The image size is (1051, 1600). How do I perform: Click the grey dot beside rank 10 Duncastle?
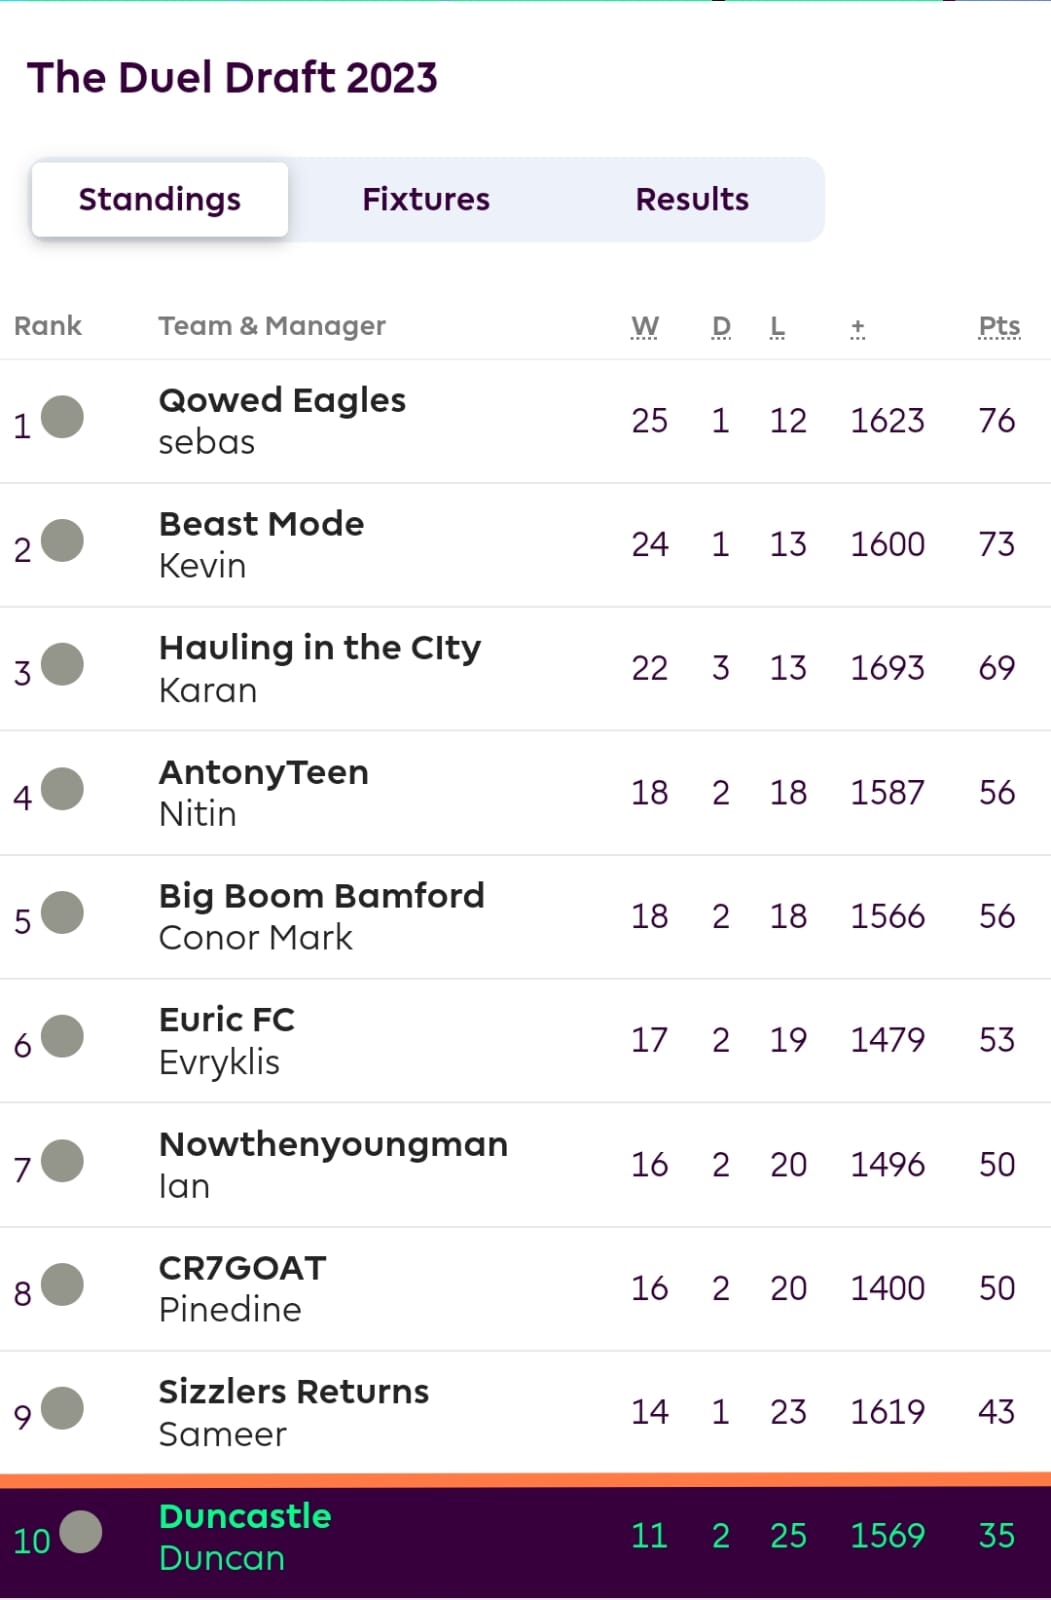81,1532
